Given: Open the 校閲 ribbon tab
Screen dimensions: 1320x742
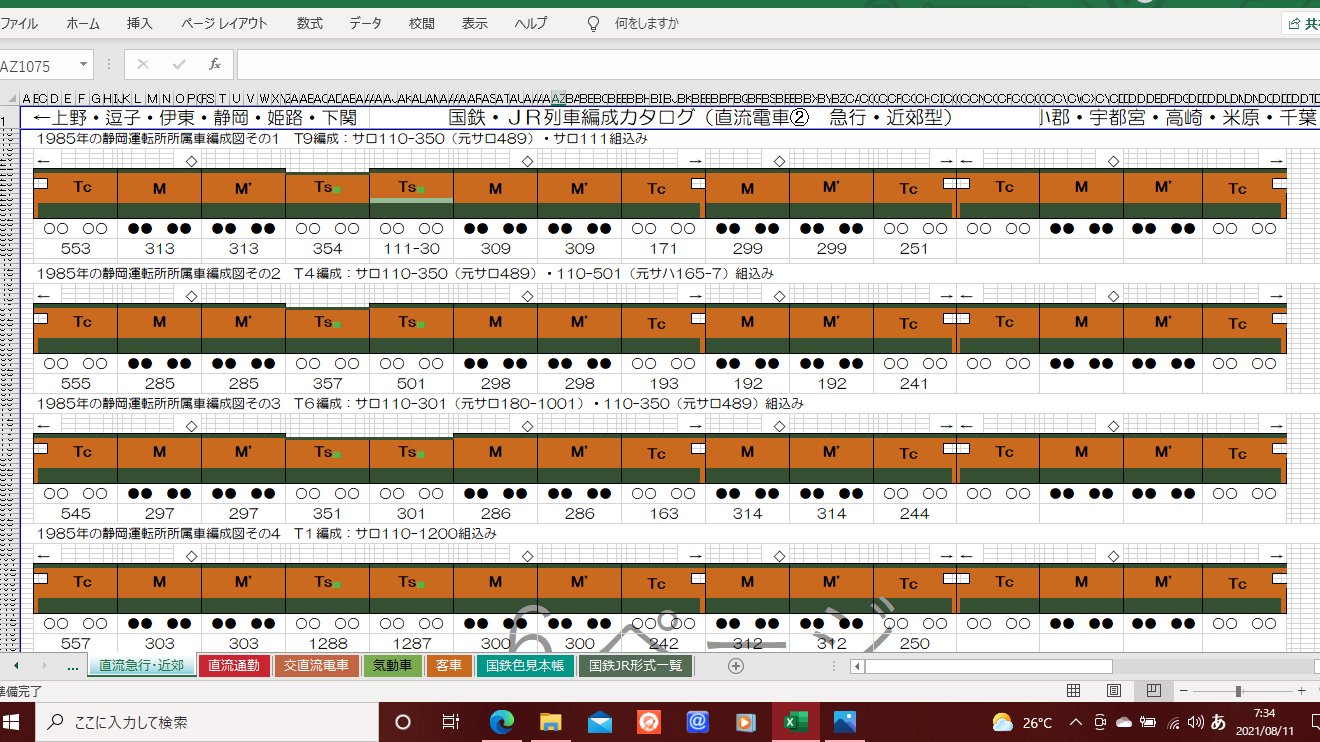Looking at the screenshot, I should pos(422,23).
